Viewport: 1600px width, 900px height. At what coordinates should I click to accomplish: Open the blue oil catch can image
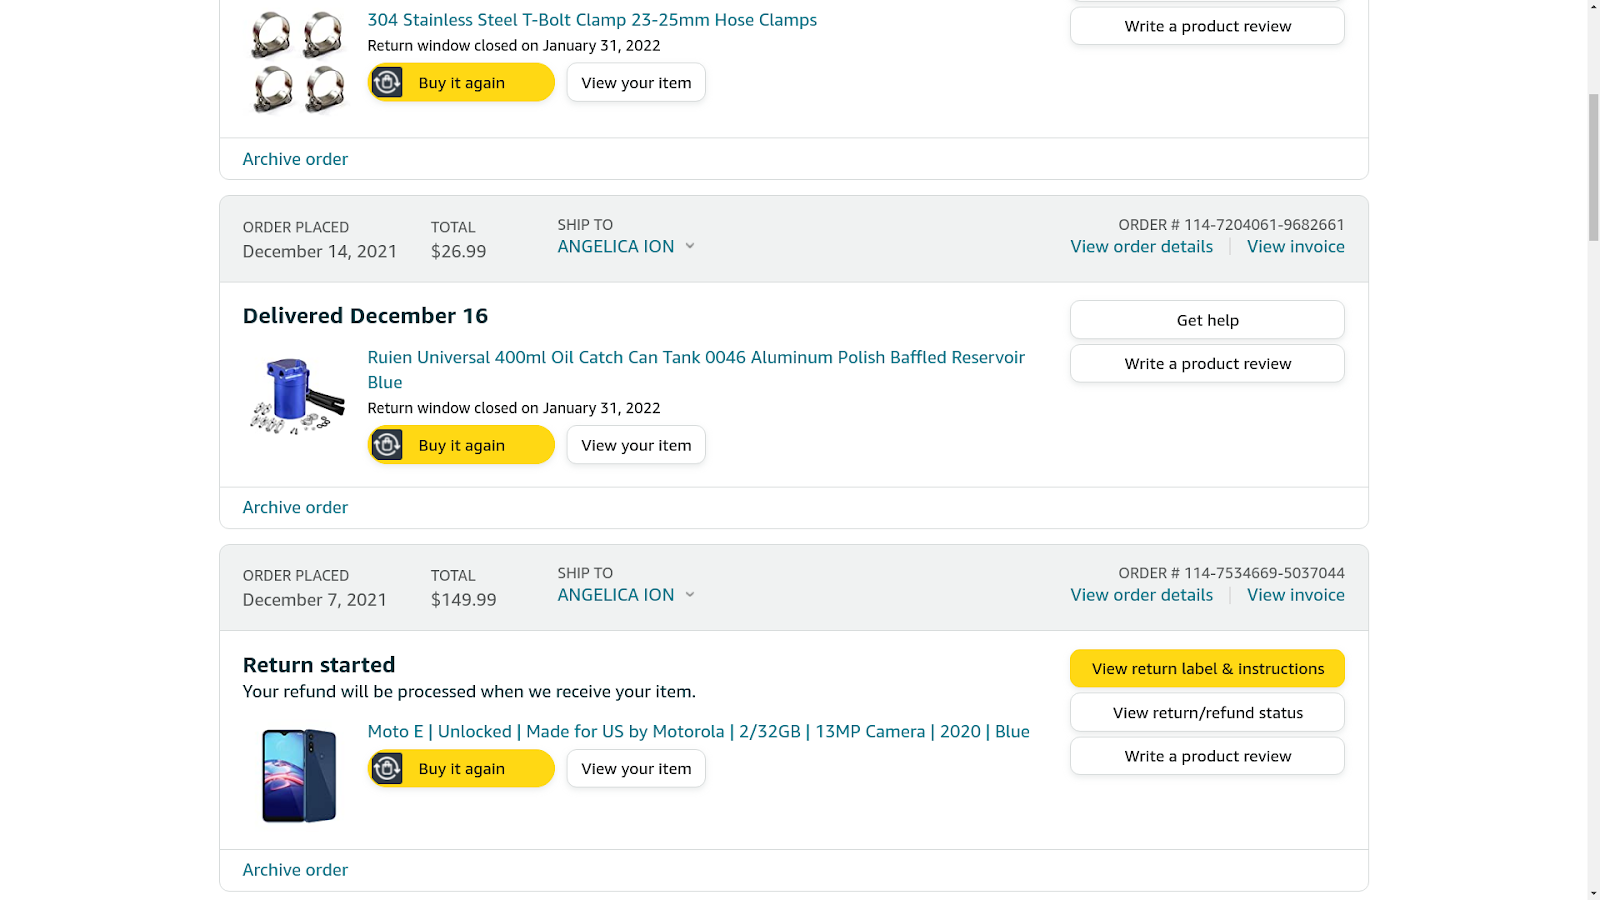tap(297, 395)
